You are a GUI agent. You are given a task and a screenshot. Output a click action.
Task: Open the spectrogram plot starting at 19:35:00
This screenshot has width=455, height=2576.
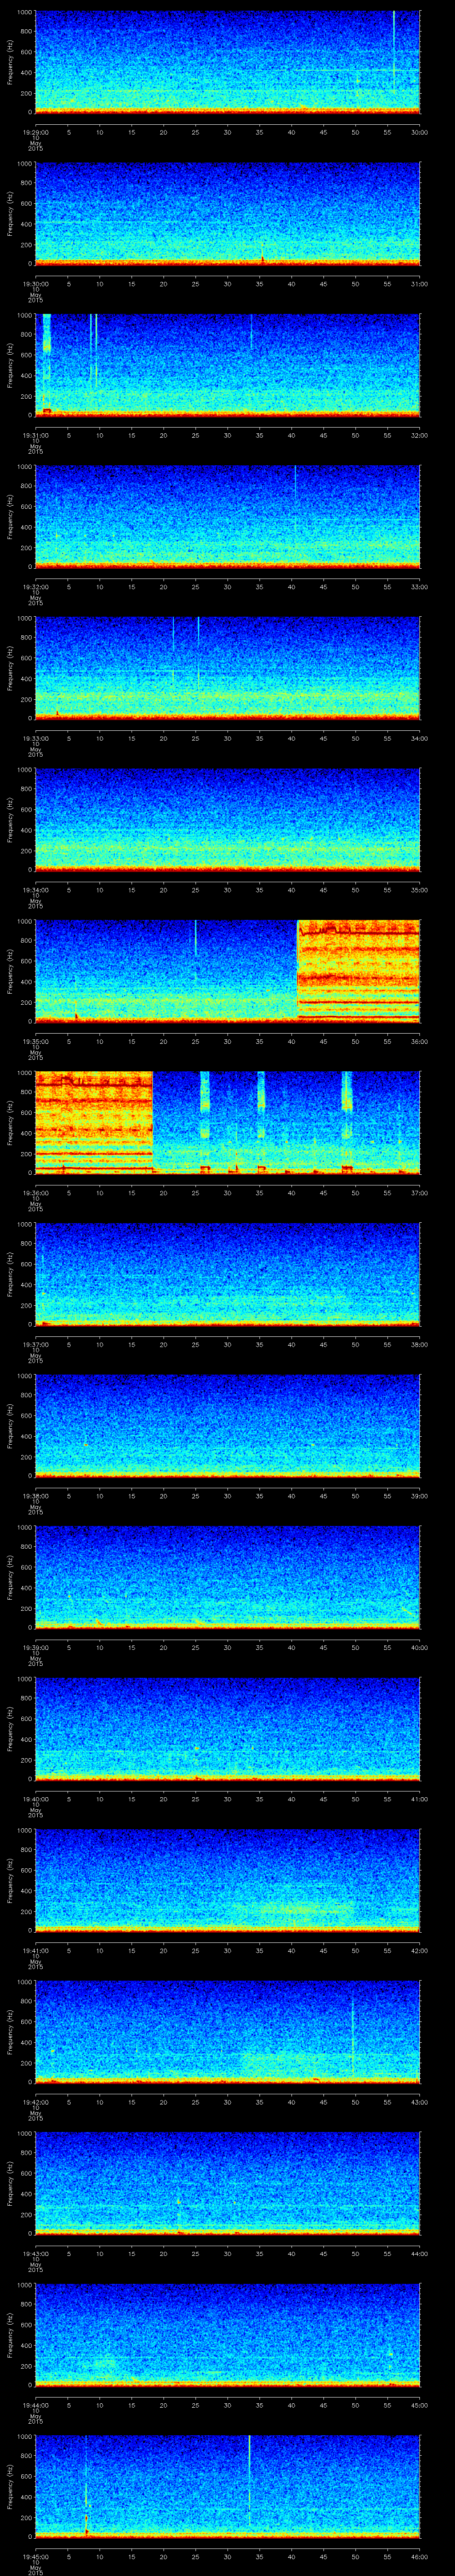[x=227, y=971]
